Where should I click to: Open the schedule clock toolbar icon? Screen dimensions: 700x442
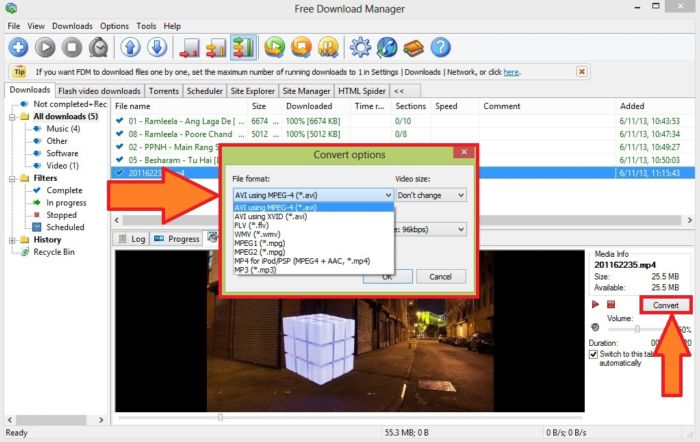coord(98,47)
